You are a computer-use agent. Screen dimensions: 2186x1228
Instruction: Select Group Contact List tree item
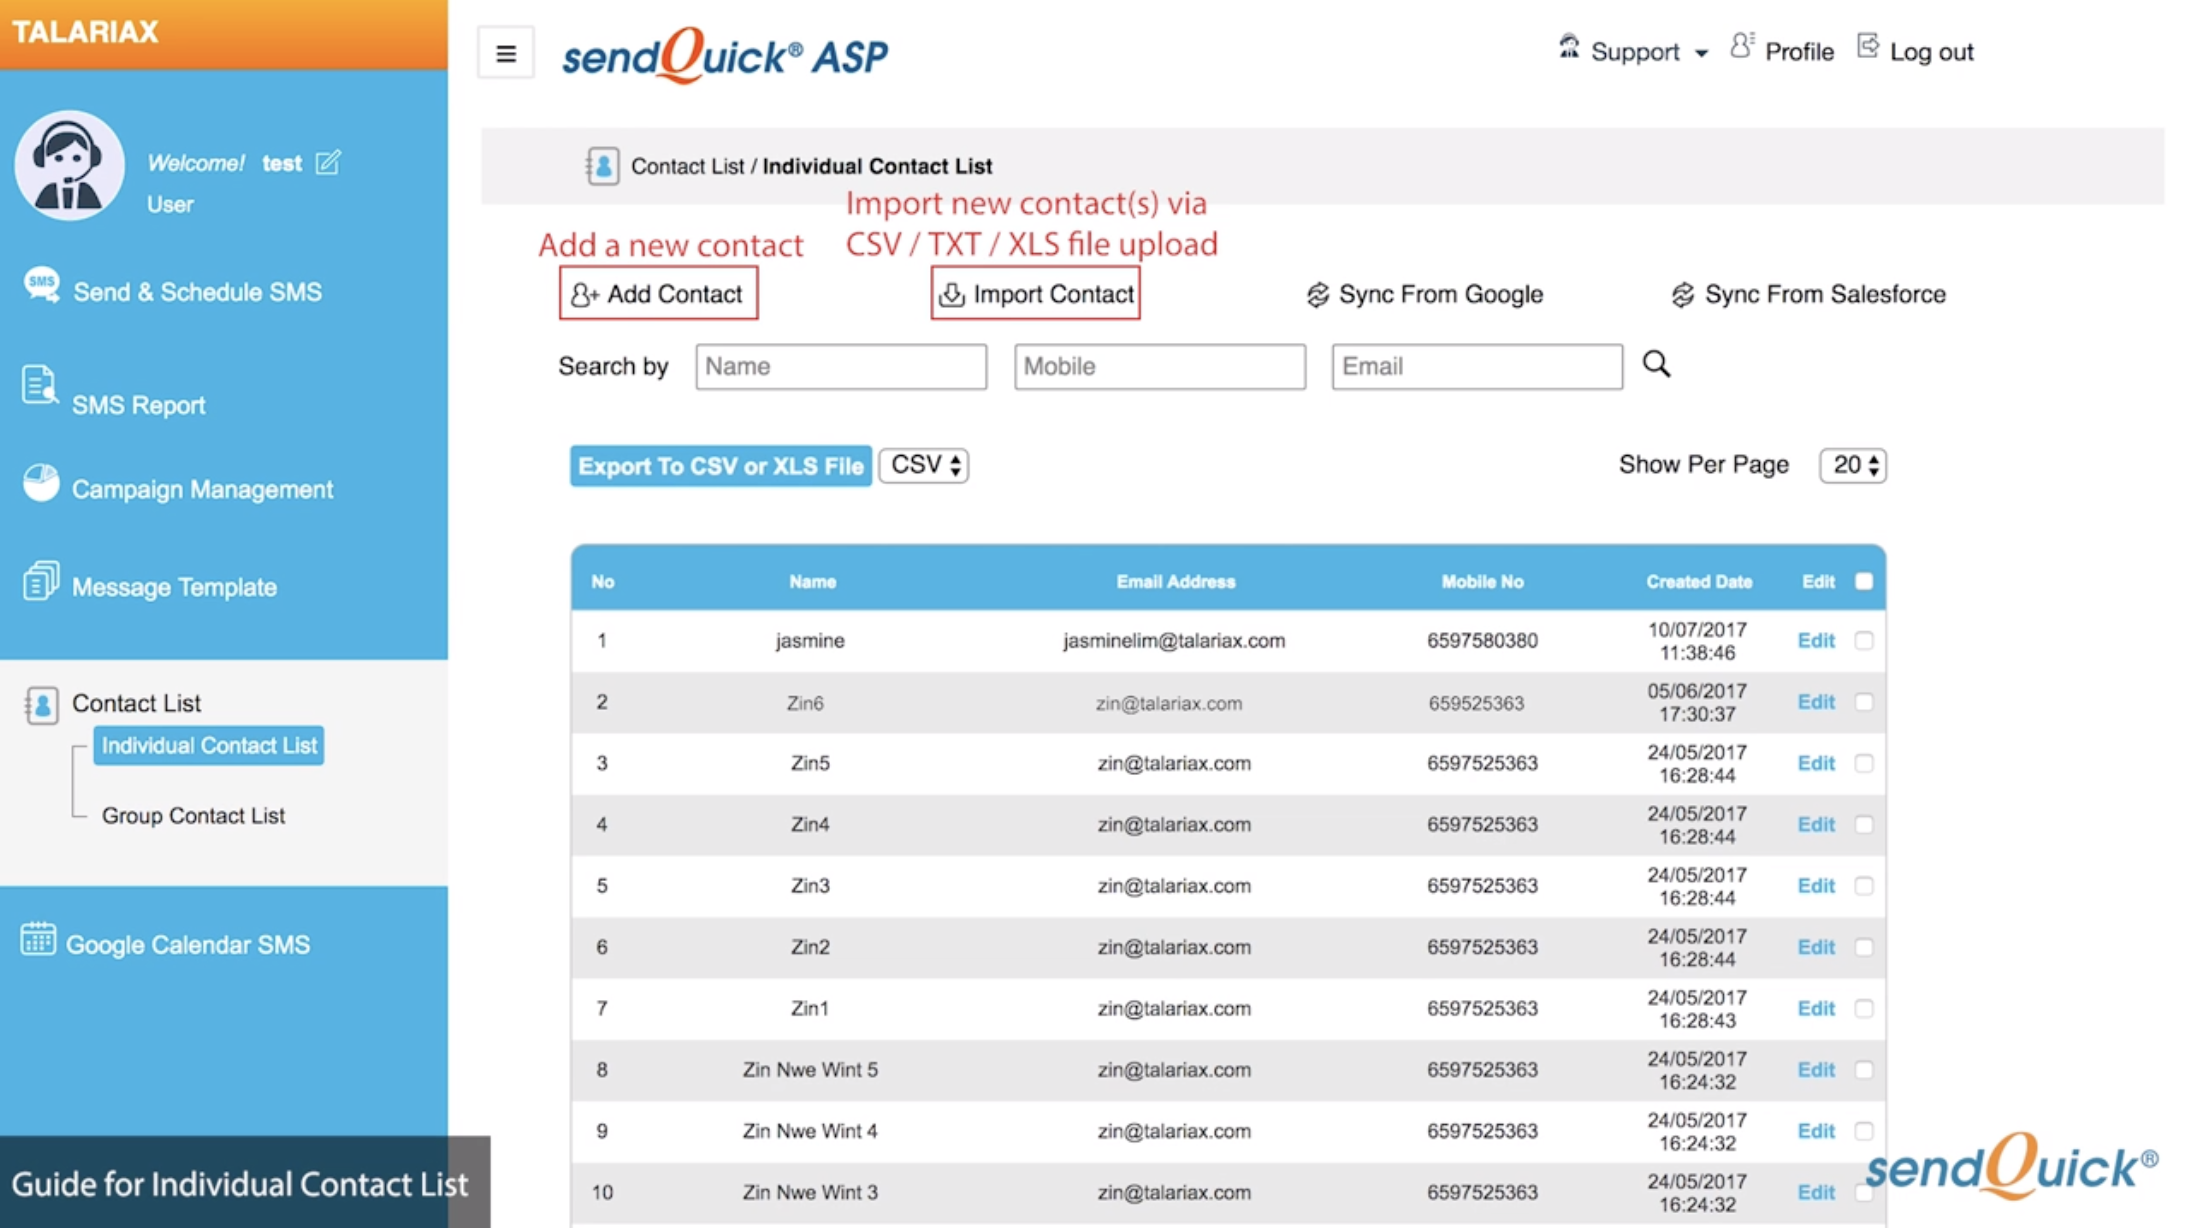[193, 815]
